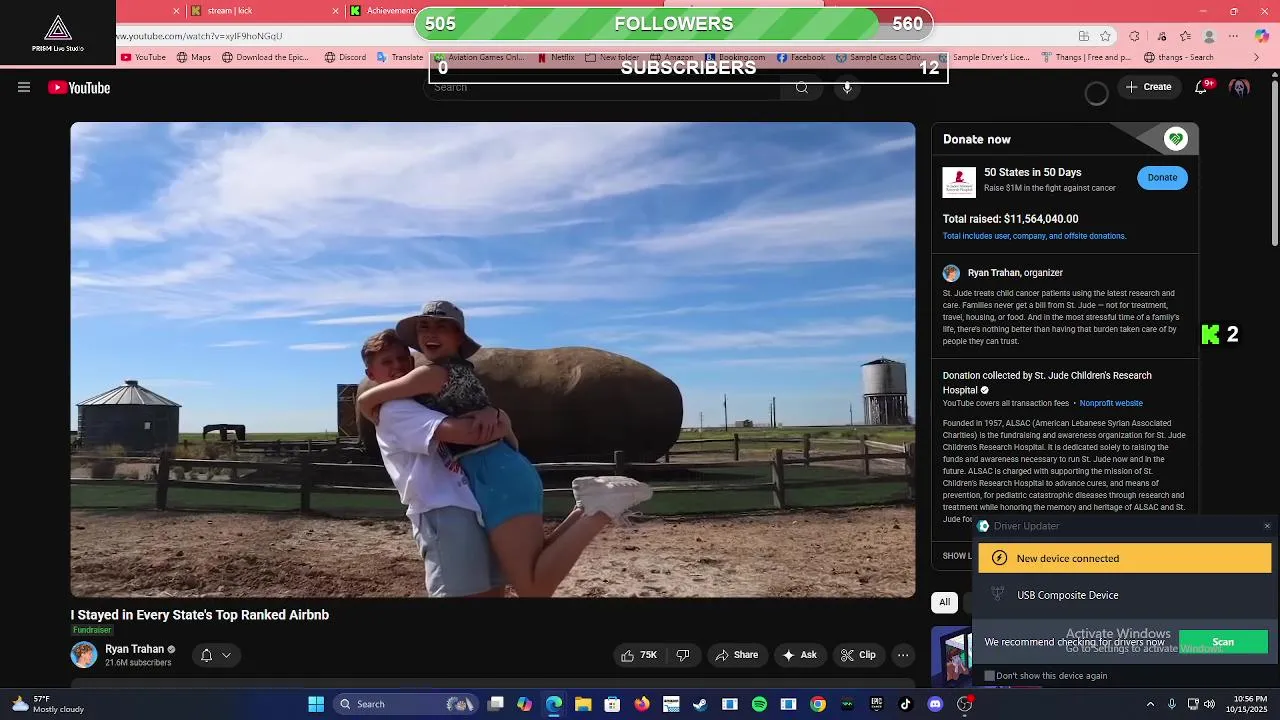Start voice search with the microphone
Screen dimensions: 1280x720
click(x=847, y=88)
